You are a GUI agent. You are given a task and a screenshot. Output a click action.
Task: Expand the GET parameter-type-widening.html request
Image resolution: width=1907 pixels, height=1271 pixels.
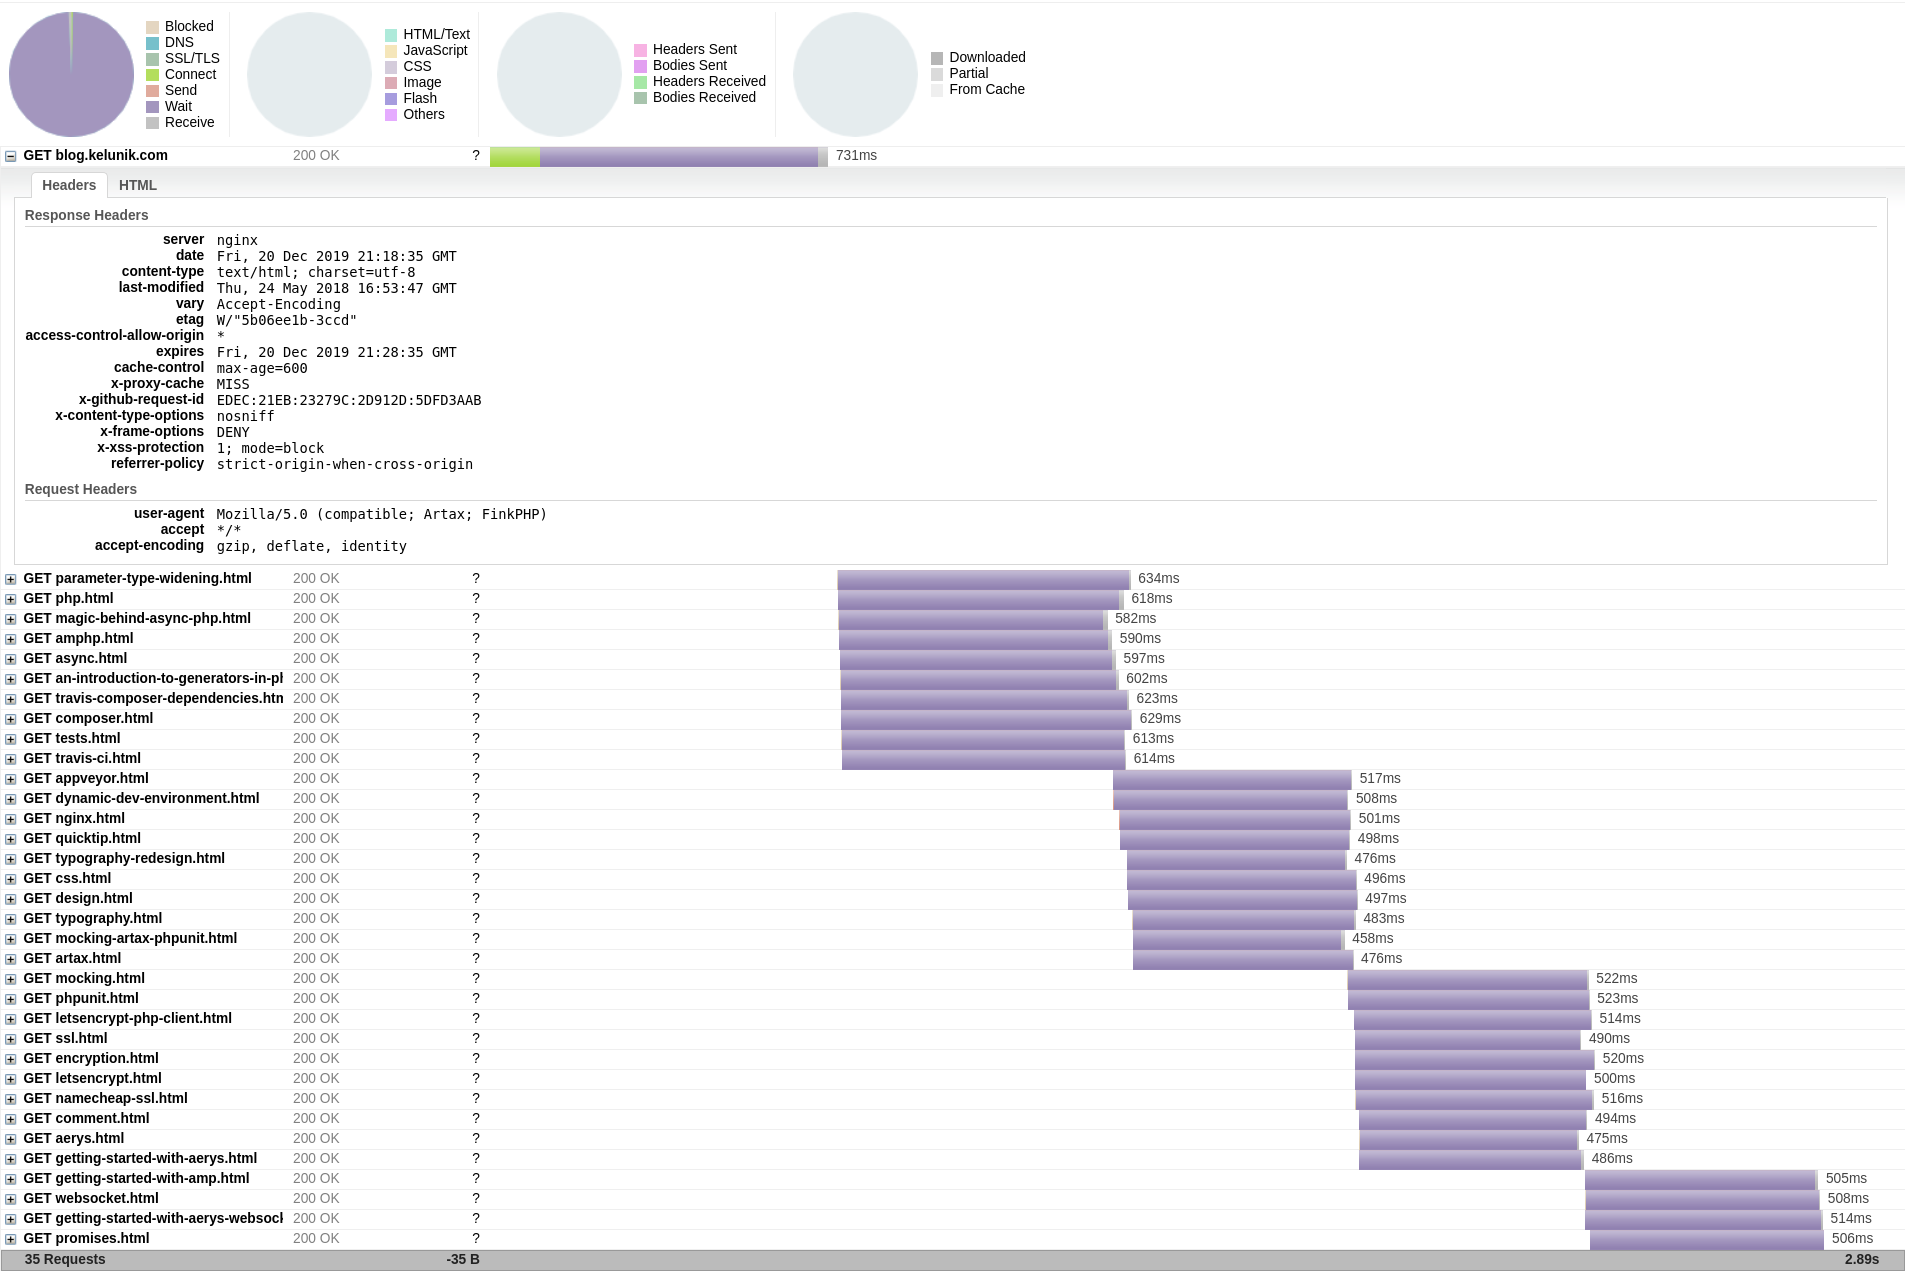[11, 579]
